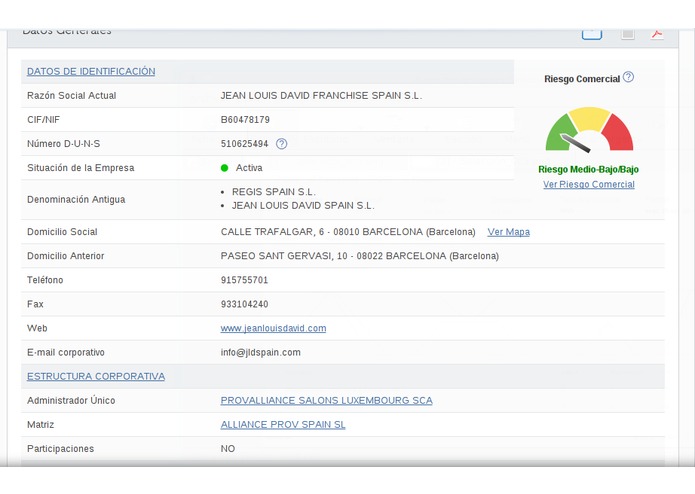Select the PASEO SANT GERVASI, 10 address
Image resolution: width=695 pixels, height=494 pixels.
[x=359, y=256]
